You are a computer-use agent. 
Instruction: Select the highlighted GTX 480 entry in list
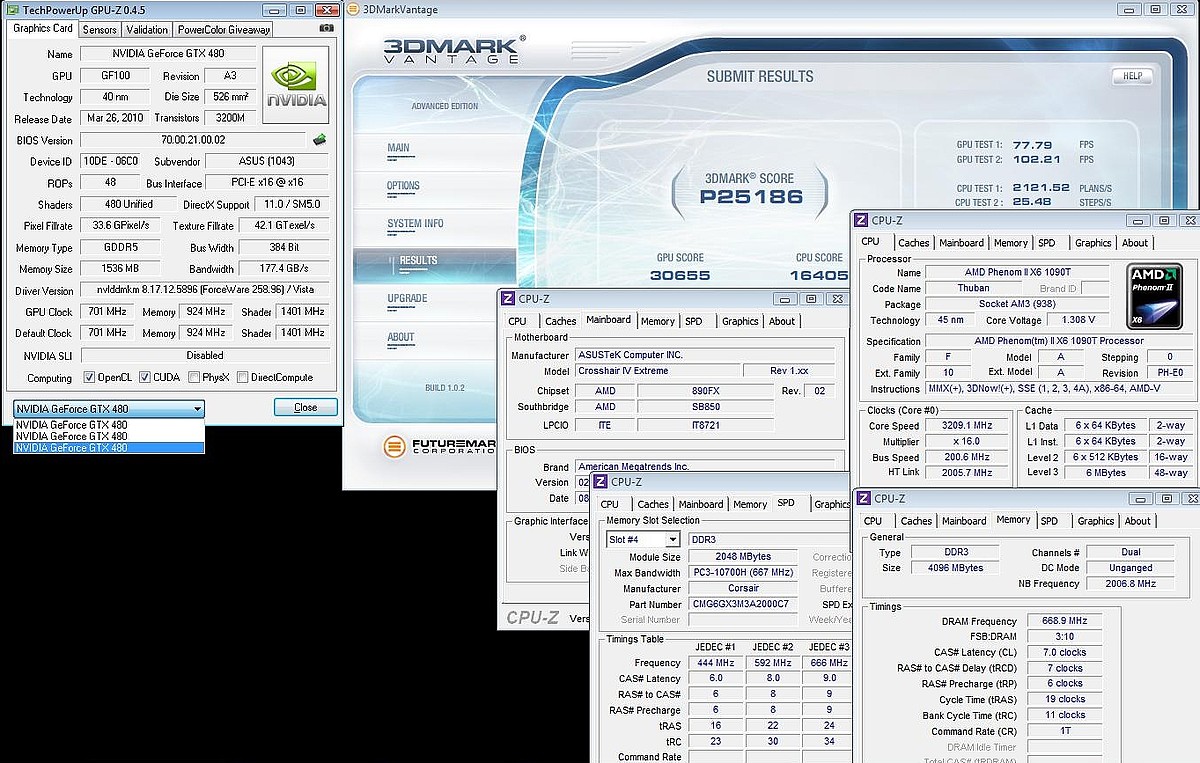point(109,448)
